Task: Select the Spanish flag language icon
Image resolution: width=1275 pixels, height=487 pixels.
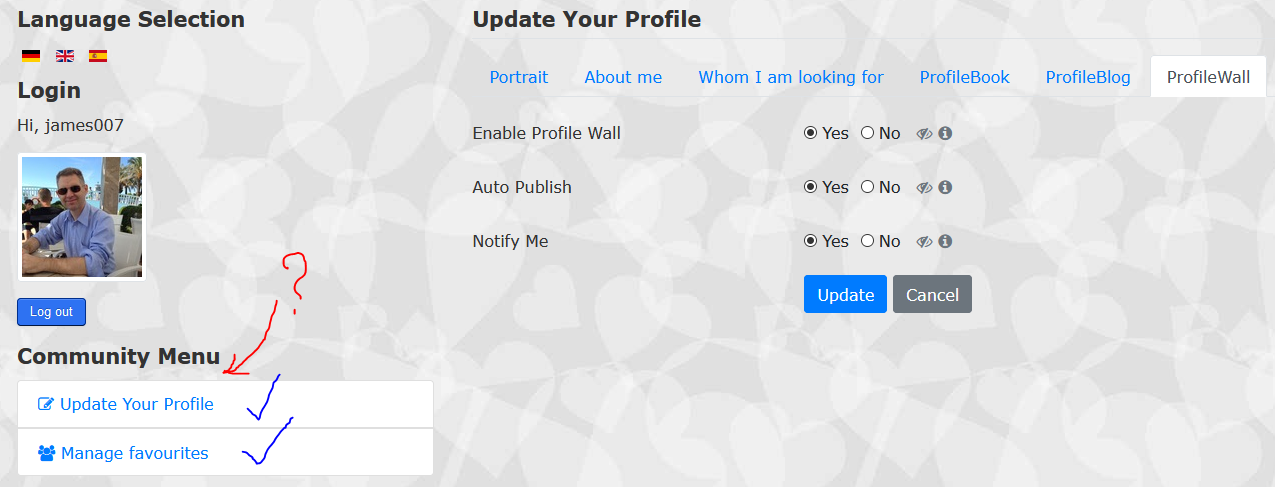Action: pyautogui.click(x=98, y=56)
